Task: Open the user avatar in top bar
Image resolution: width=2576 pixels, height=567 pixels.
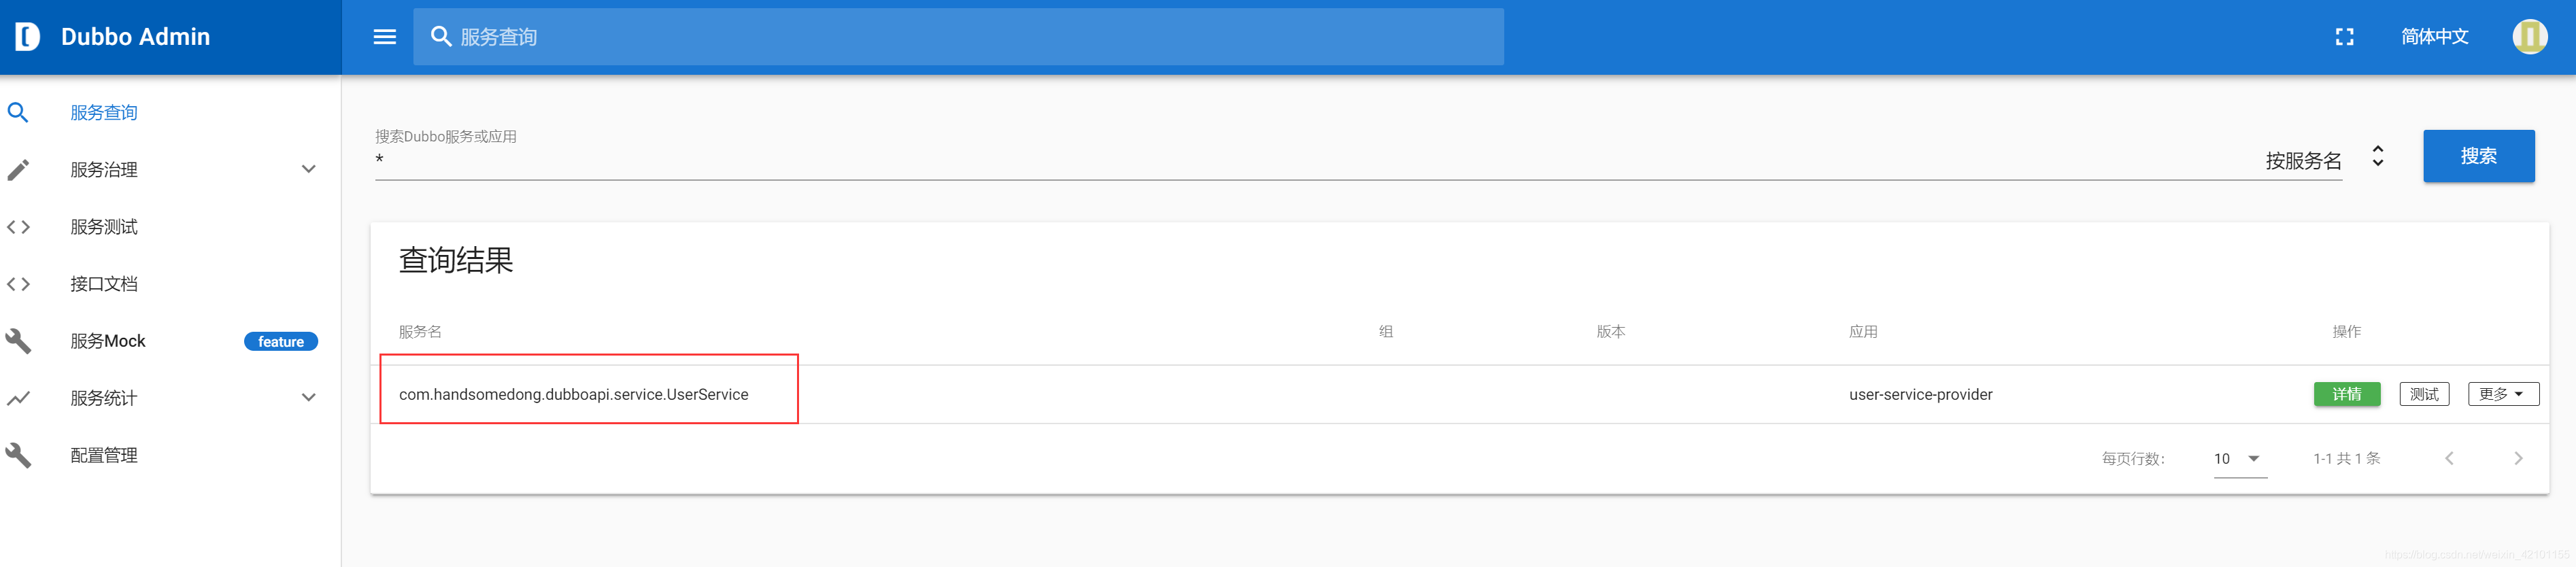Action: click(2529, 37)
